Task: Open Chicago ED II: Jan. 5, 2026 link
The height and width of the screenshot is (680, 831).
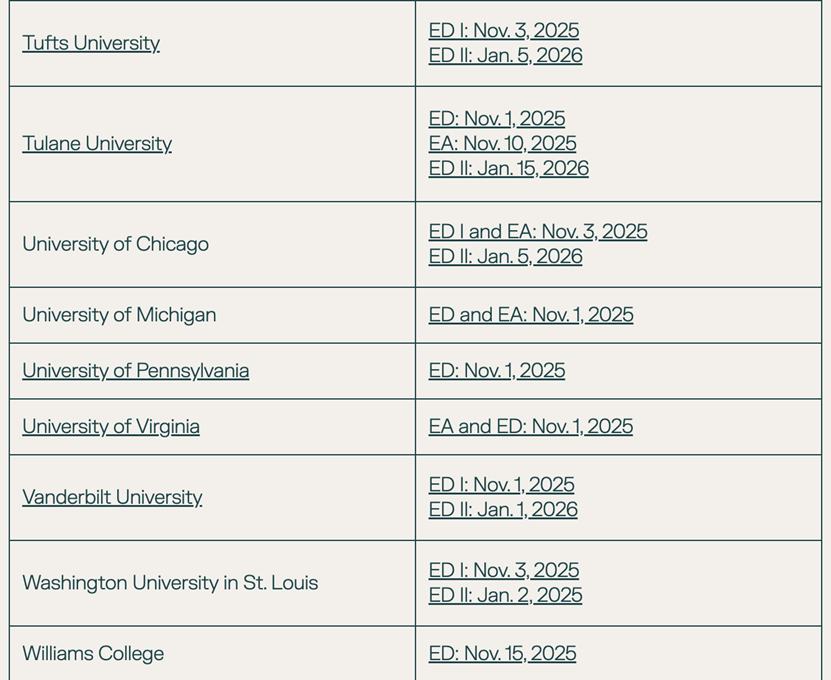Action: pos(505,257)
